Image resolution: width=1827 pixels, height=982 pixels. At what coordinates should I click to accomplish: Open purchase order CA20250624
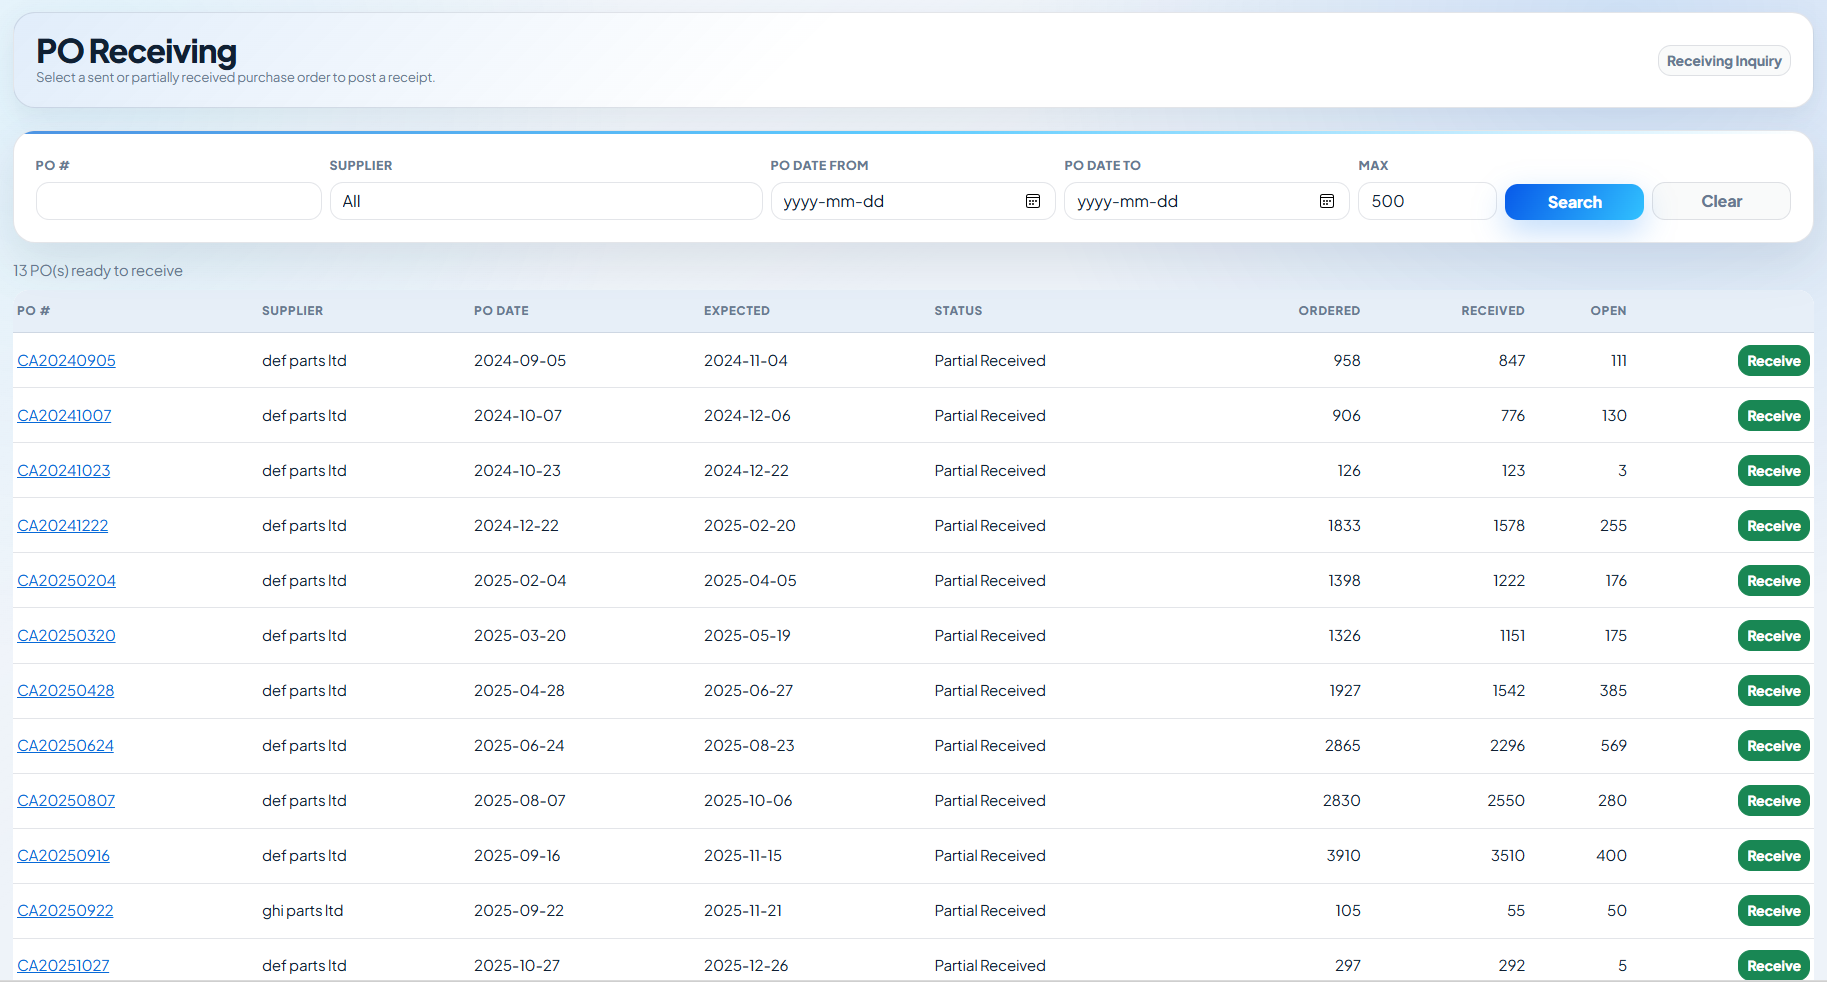pyautogui.click(x=65, y=746)
